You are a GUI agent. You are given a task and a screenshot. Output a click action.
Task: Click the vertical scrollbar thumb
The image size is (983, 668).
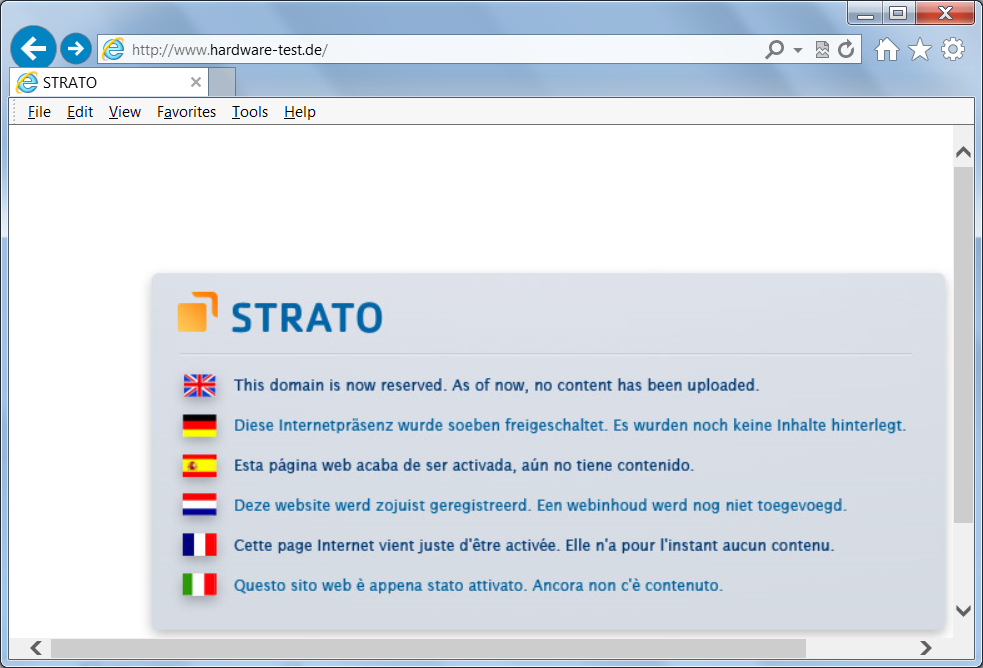click(x=963, y=345)
